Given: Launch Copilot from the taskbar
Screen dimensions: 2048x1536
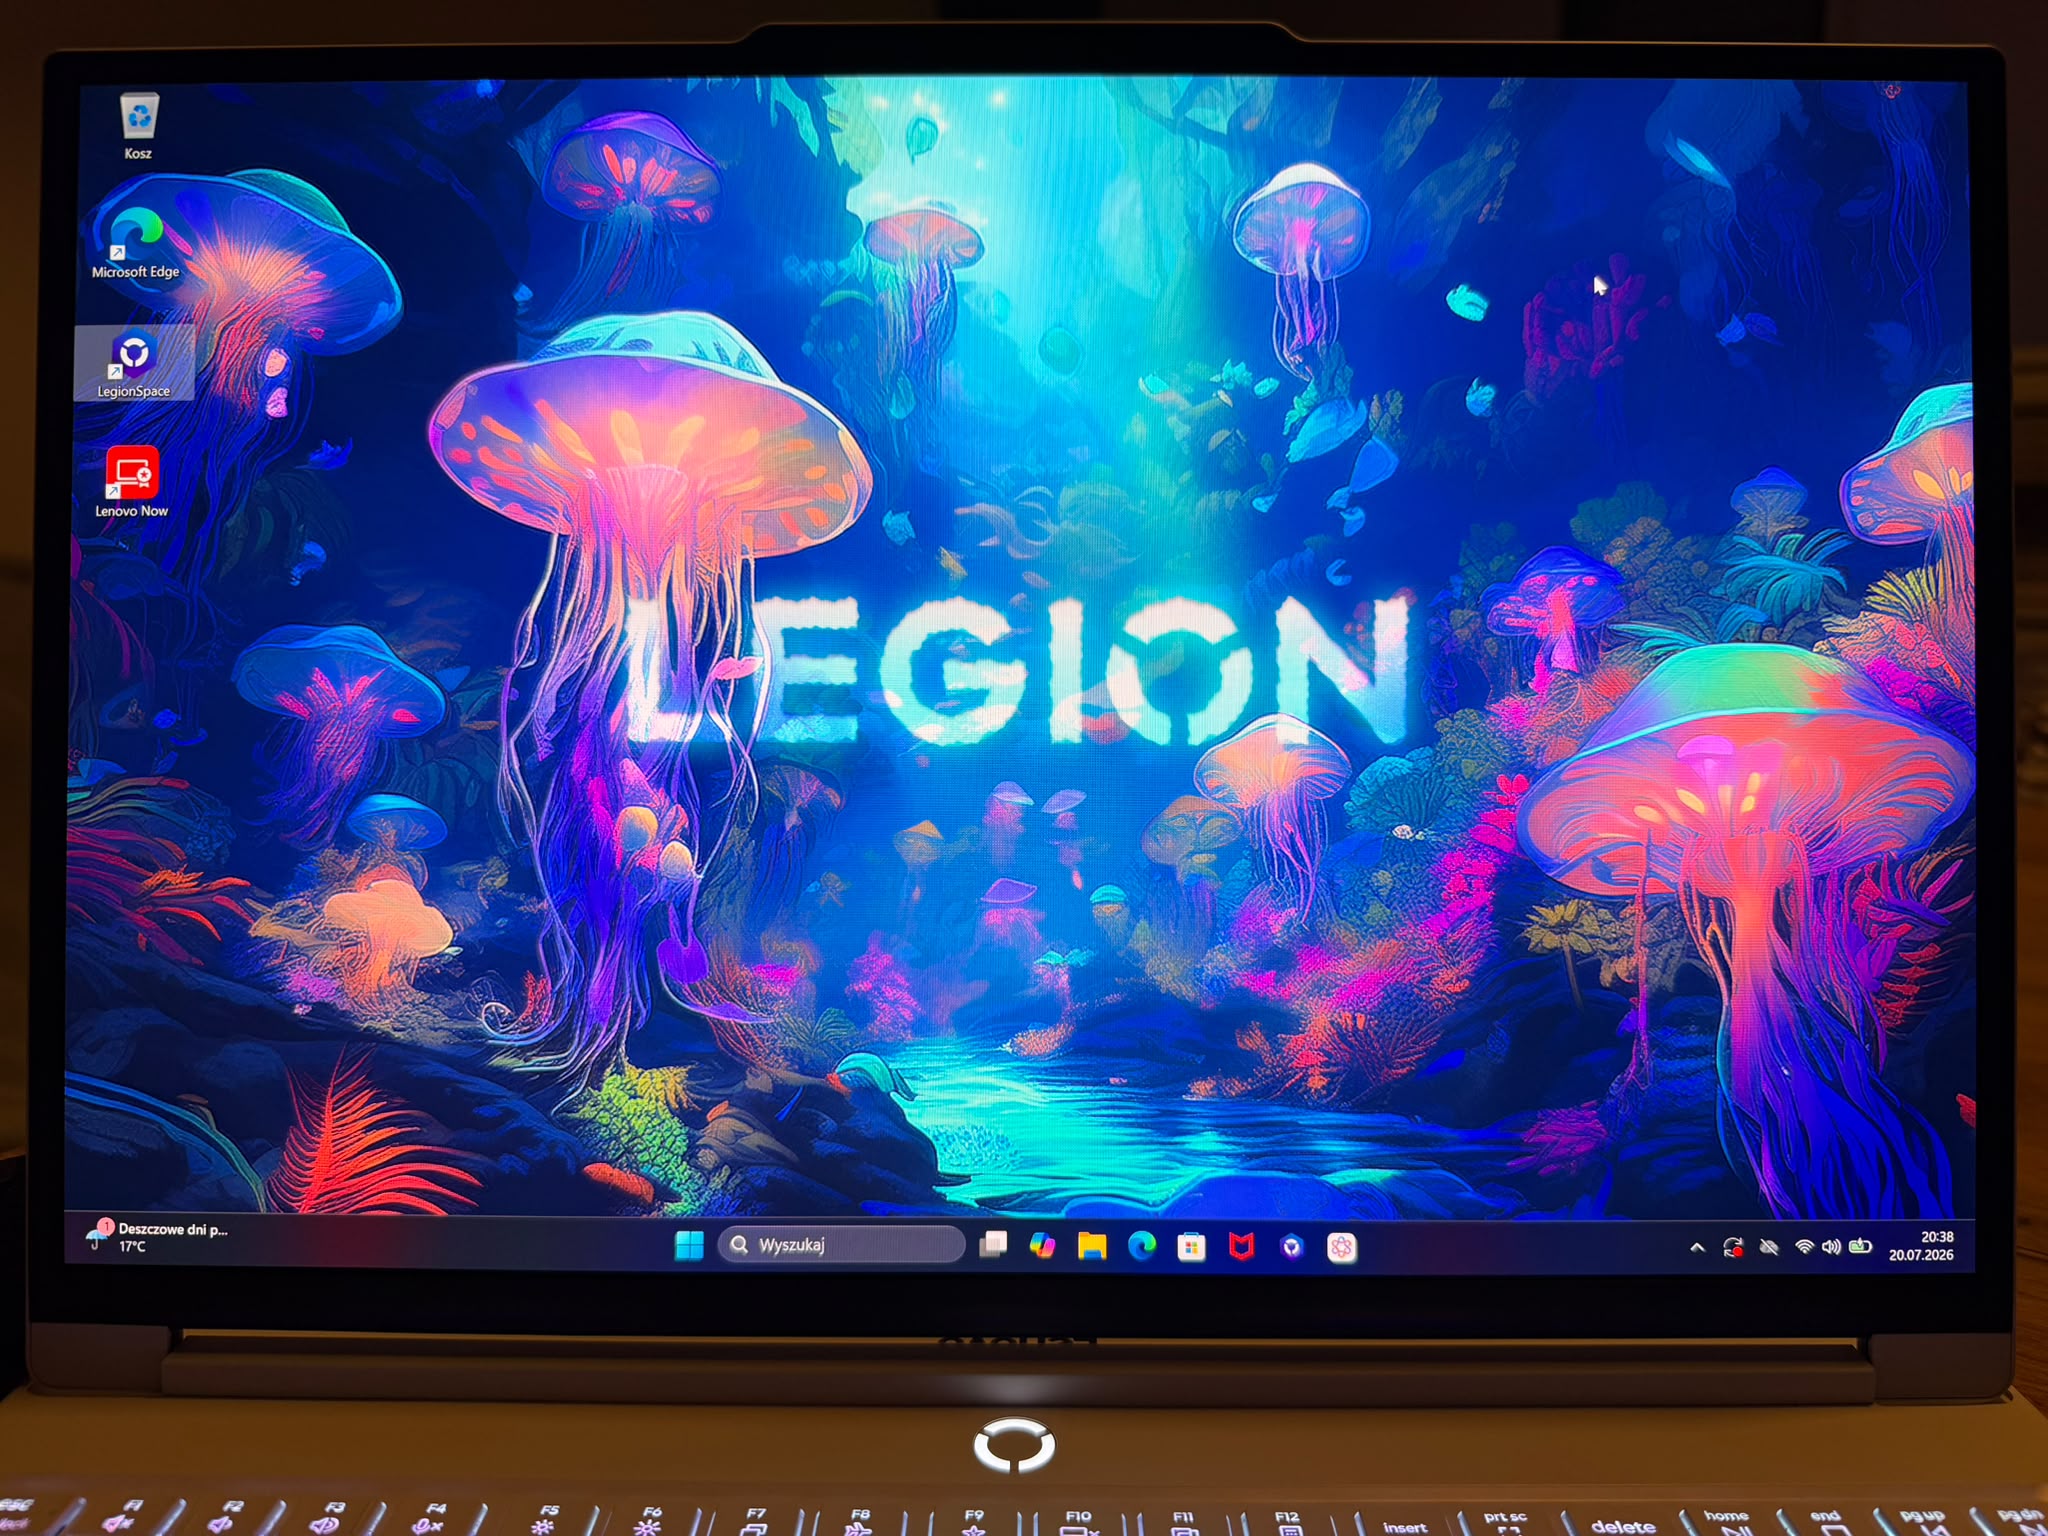Looking at the screenshot, I should coord(1042,1245).
